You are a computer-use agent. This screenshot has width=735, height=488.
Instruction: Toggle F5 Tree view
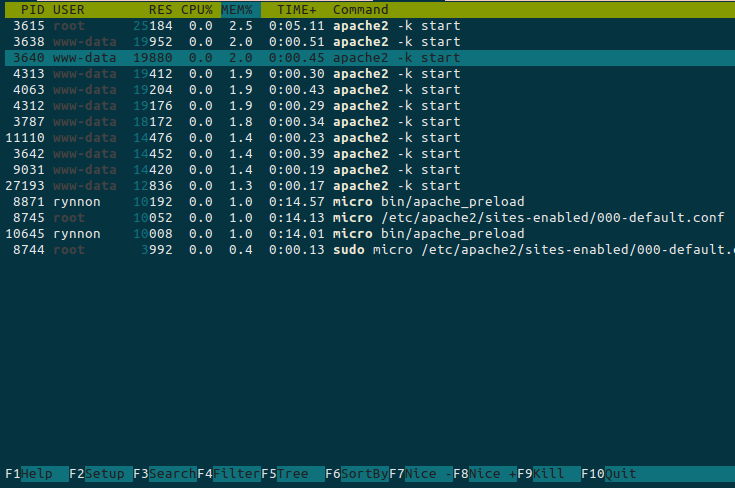tap(292, 473)
